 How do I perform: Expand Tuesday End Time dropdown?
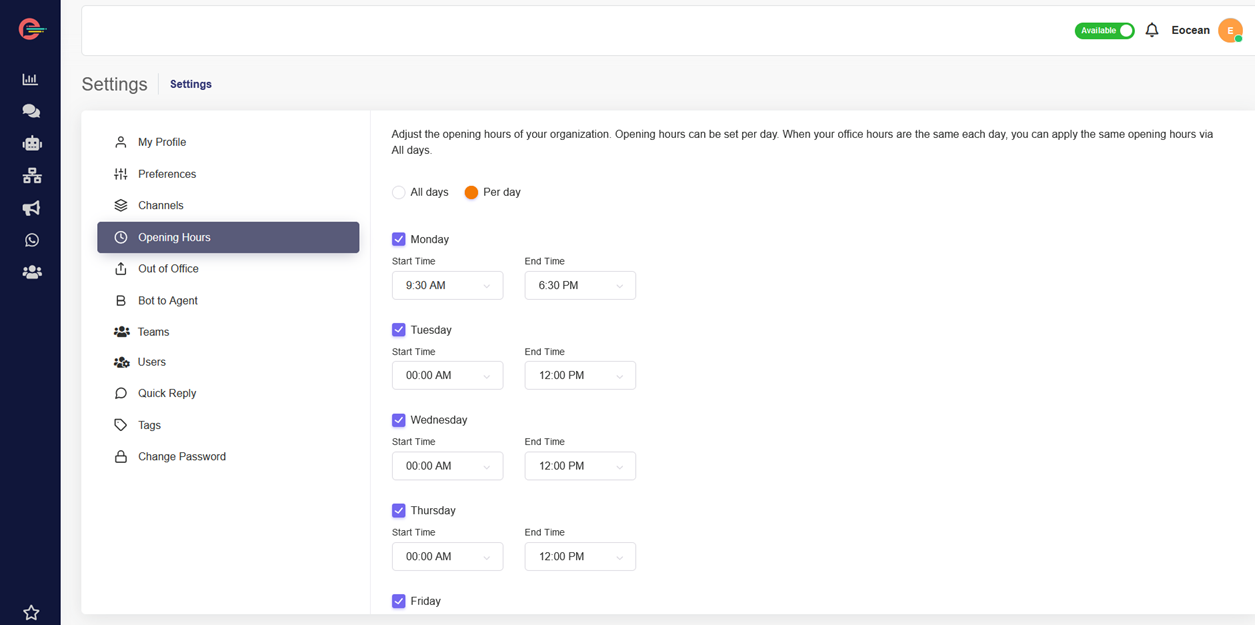tap(580, 375)
